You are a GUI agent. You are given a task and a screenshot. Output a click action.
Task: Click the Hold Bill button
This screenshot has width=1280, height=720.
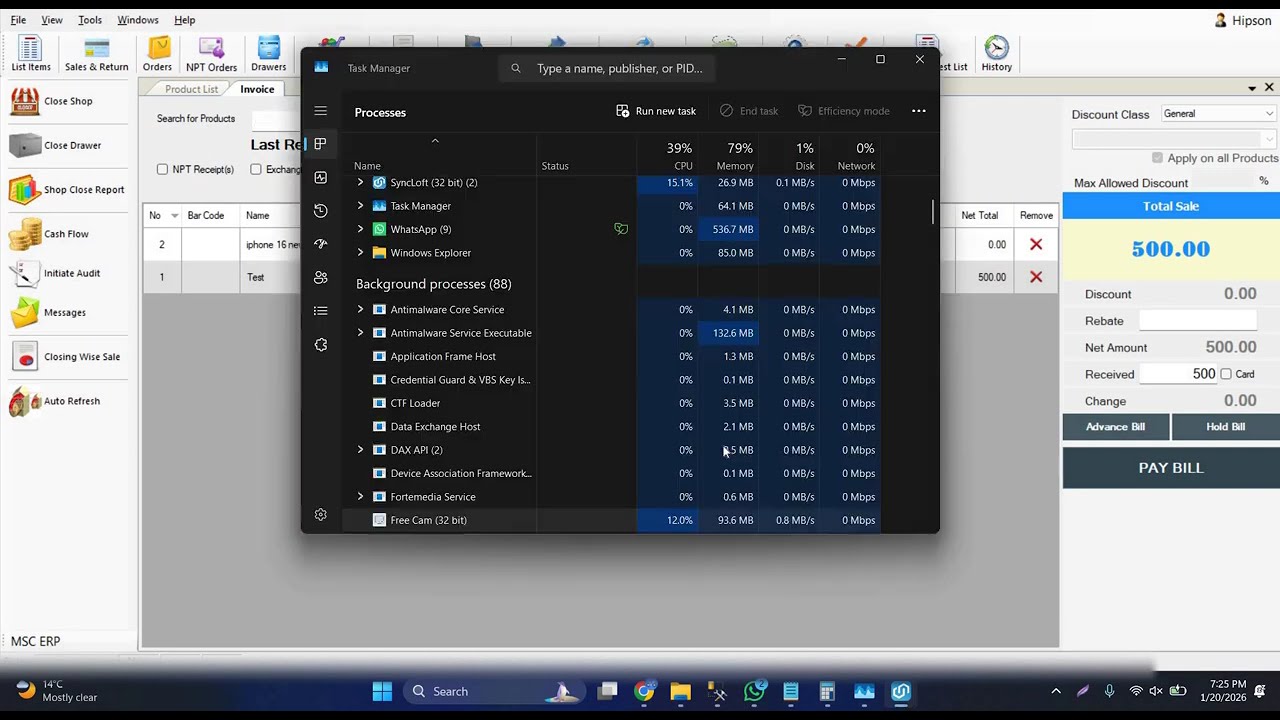1225,427
